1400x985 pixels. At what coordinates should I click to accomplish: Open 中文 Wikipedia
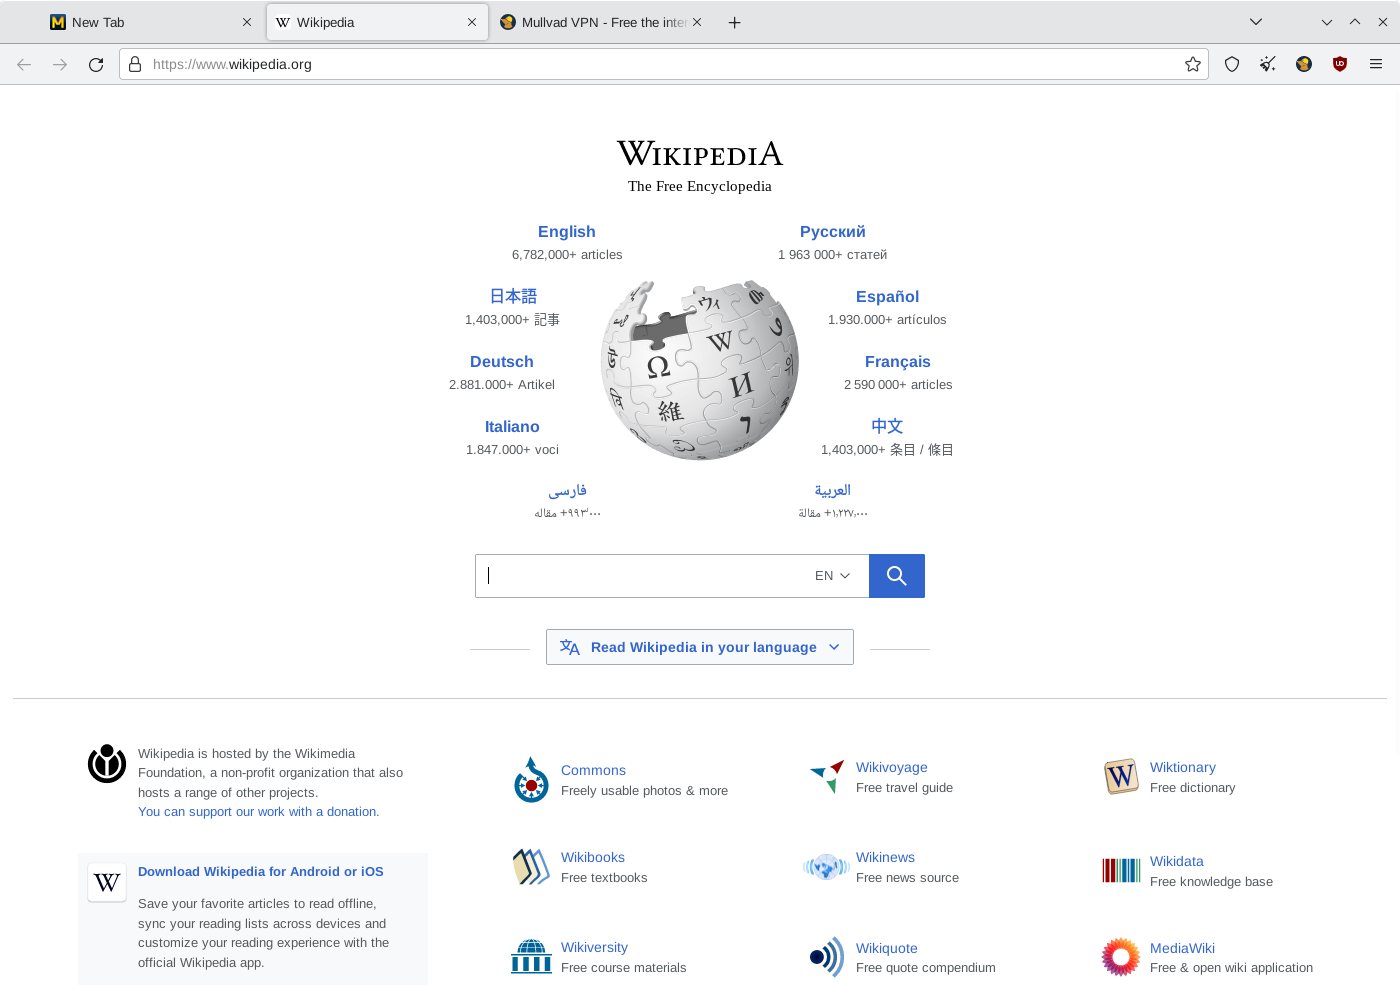[887, 427]
